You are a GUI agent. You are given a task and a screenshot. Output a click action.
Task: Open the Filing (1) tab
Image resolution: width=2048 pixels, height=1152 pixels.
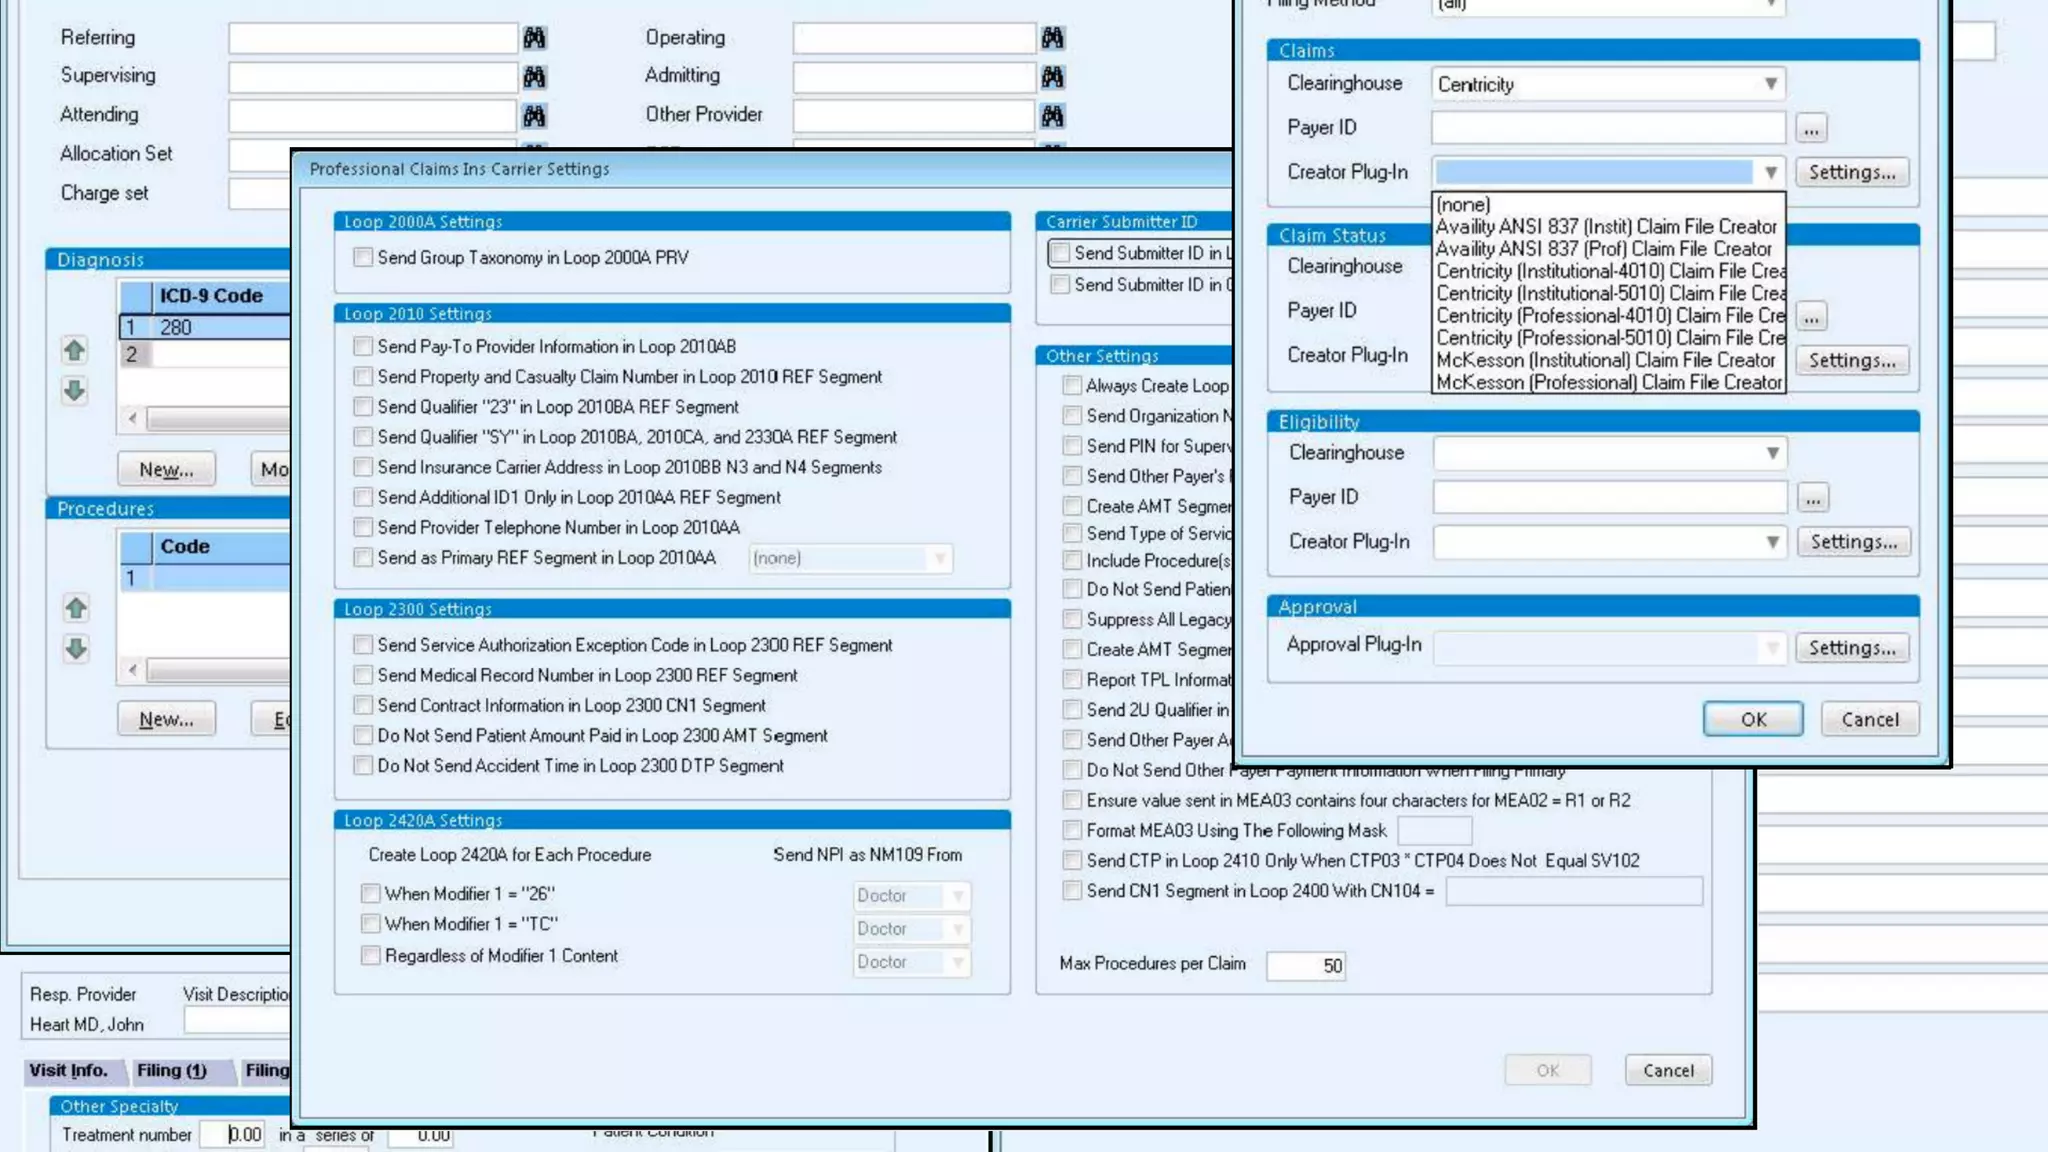[172, 1070]
